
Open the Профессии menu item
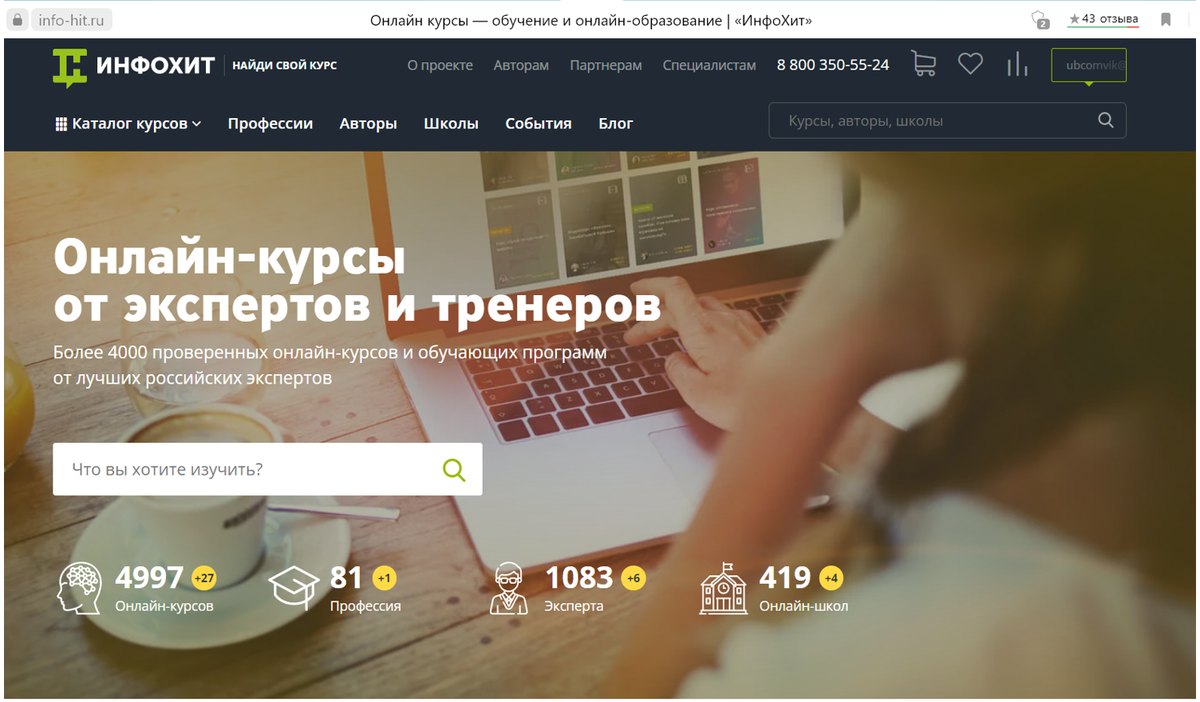270,124
